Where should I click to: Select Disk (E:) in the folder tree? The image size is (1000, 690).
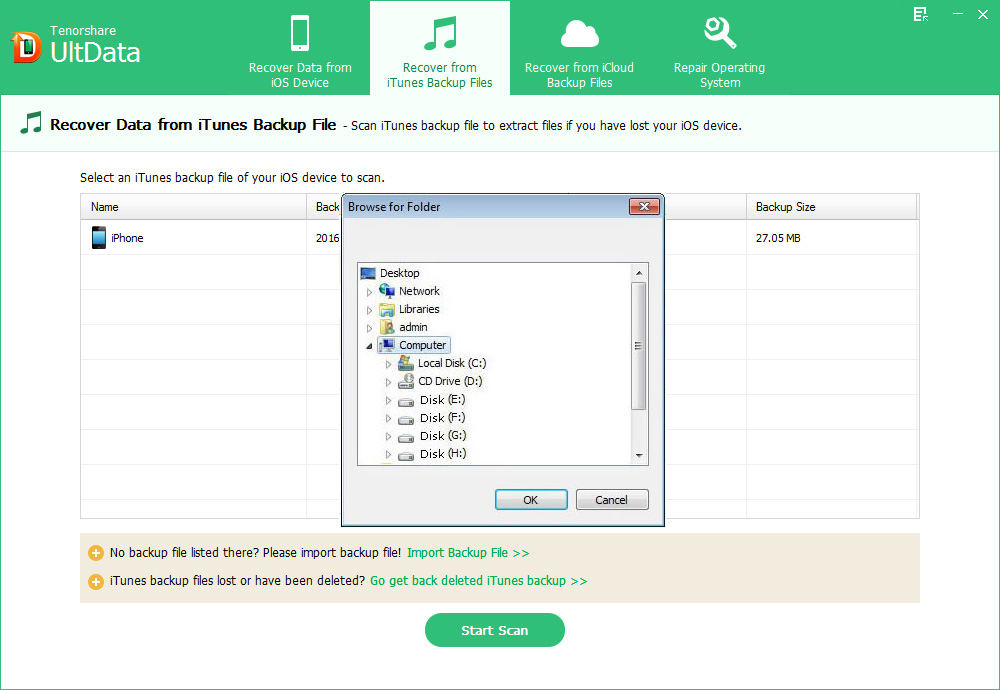(443, 400)
